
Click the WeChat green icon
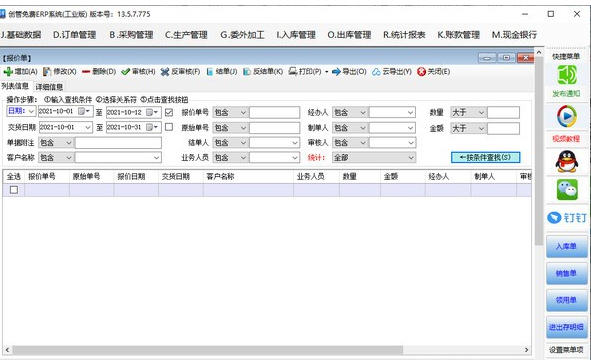coord(567,190)
